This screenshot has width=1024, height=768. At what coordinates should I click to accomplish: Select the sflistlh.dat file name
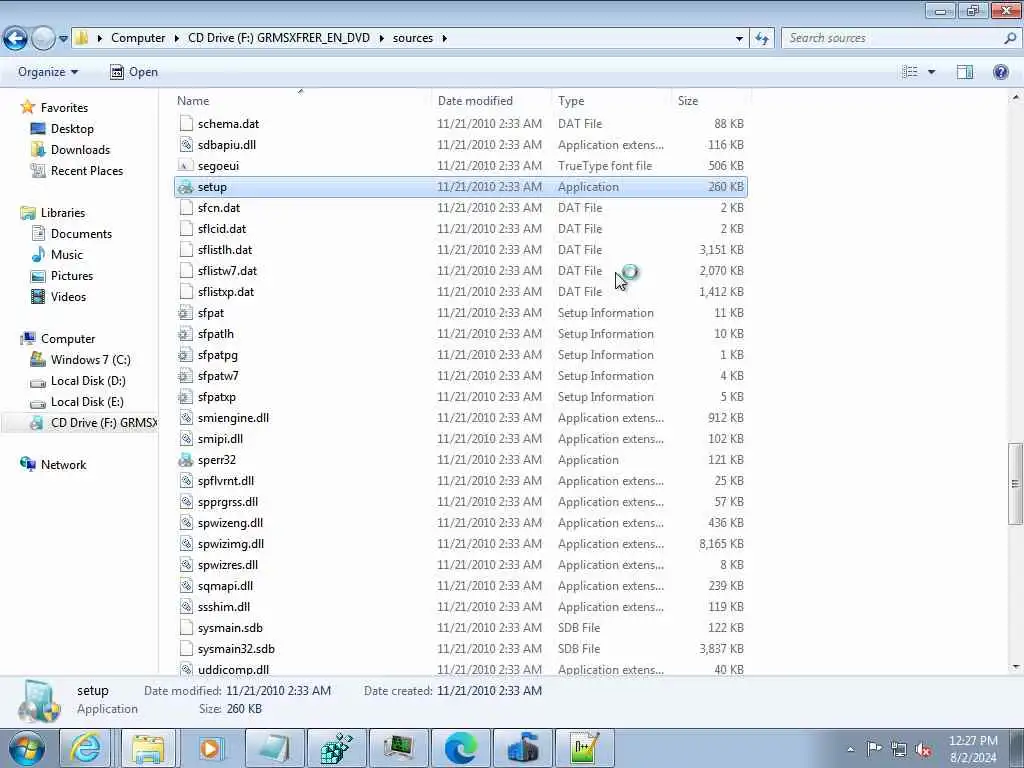[225, 249]
